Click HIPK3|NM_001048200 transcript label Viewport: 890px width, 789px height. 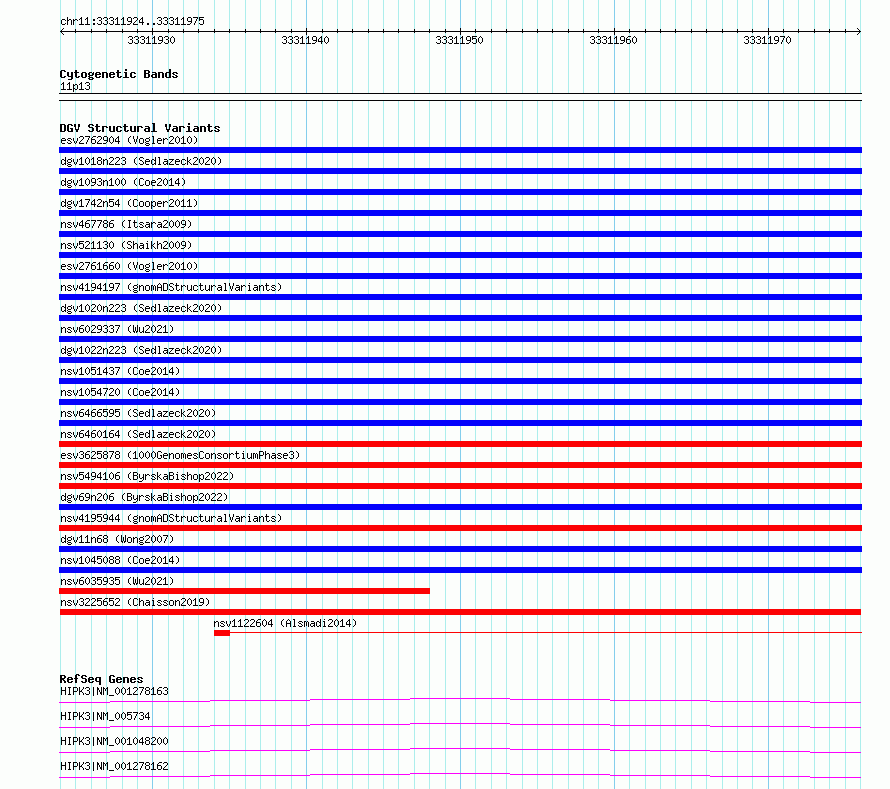(x=114, y=741)
